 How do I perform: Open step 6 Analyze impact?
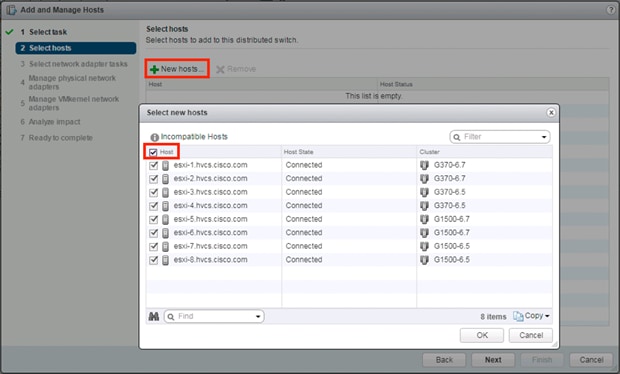click(51, 122)
